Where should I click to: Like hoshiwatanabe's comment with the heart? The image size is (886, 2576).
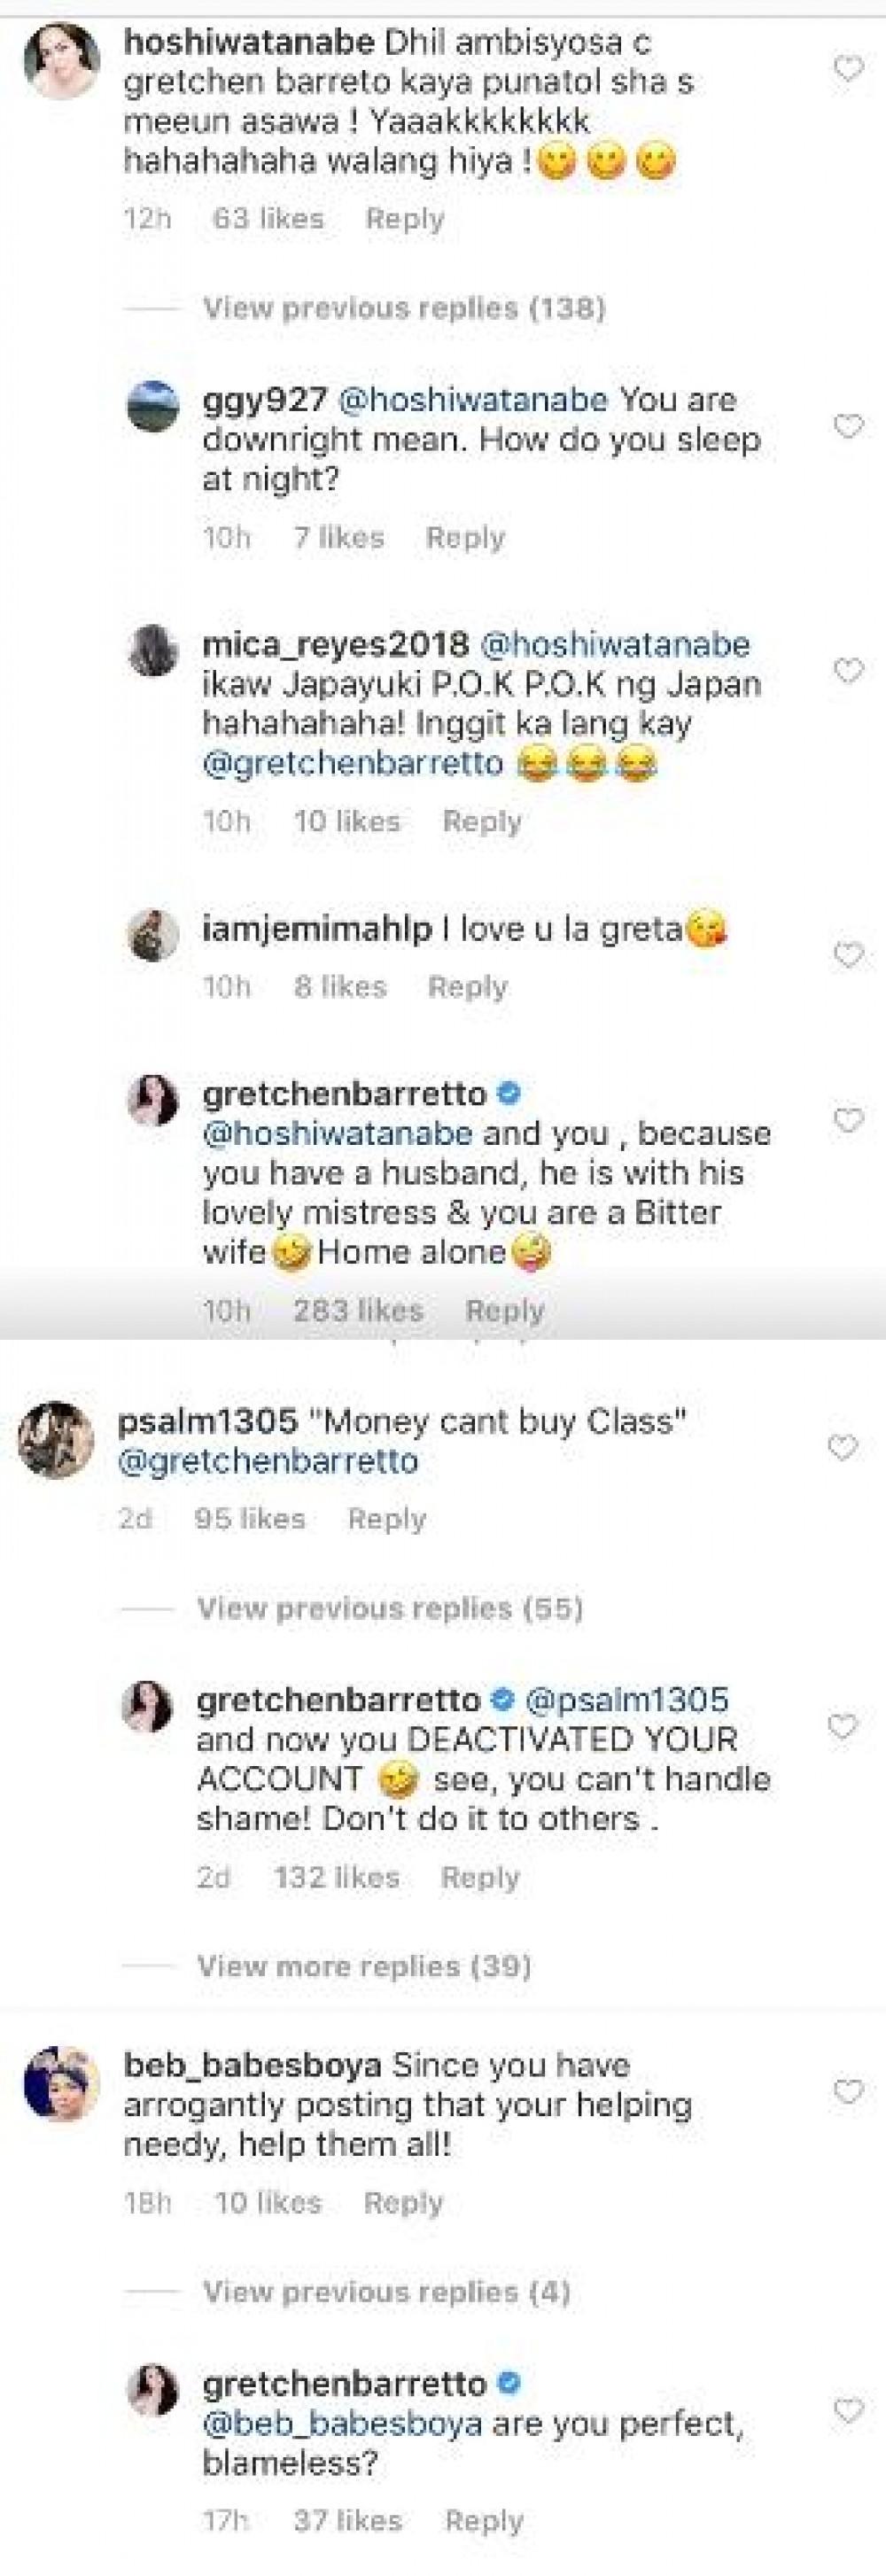click(848, 69)
